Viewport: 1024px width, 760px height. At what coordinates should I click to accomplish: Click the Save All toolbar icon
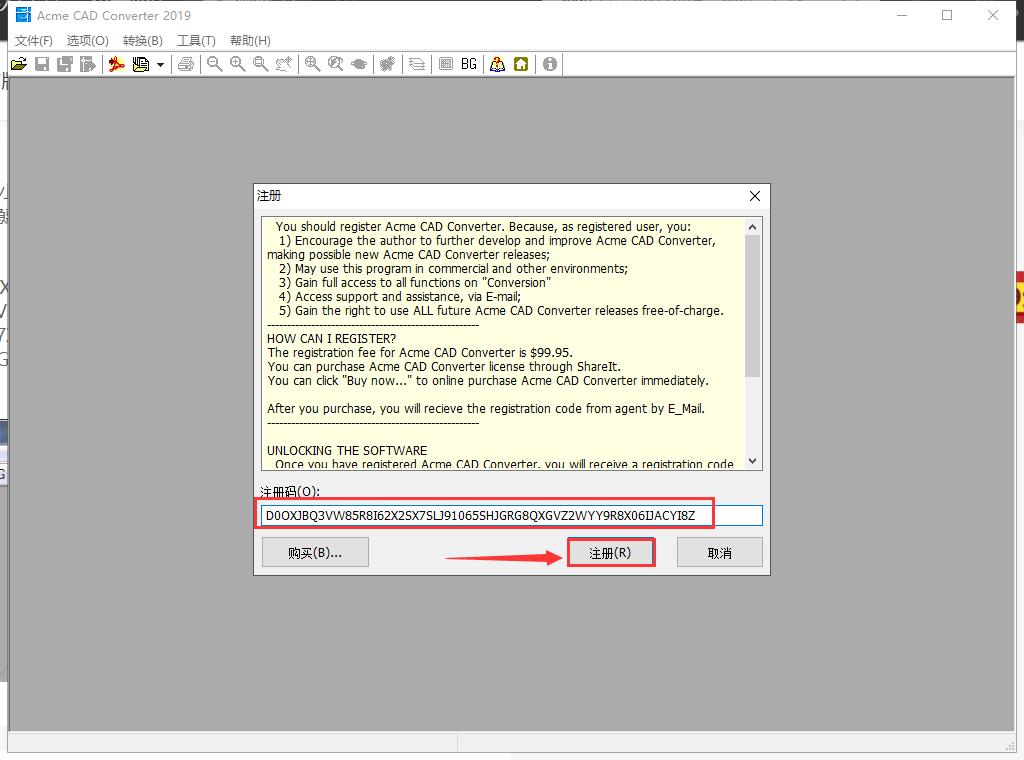(x=65, y=64)
